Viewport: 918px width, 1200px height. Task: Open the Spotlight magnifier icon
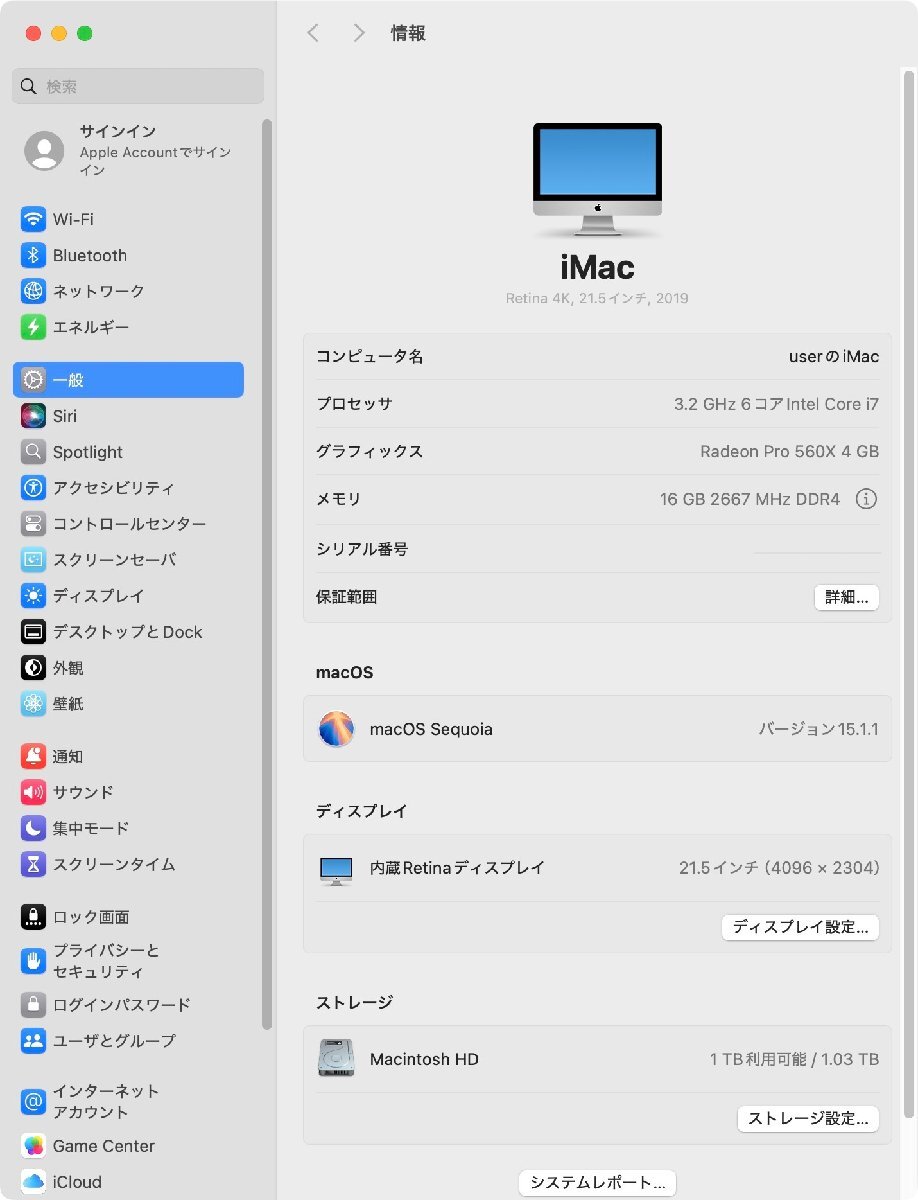(34, 452)
